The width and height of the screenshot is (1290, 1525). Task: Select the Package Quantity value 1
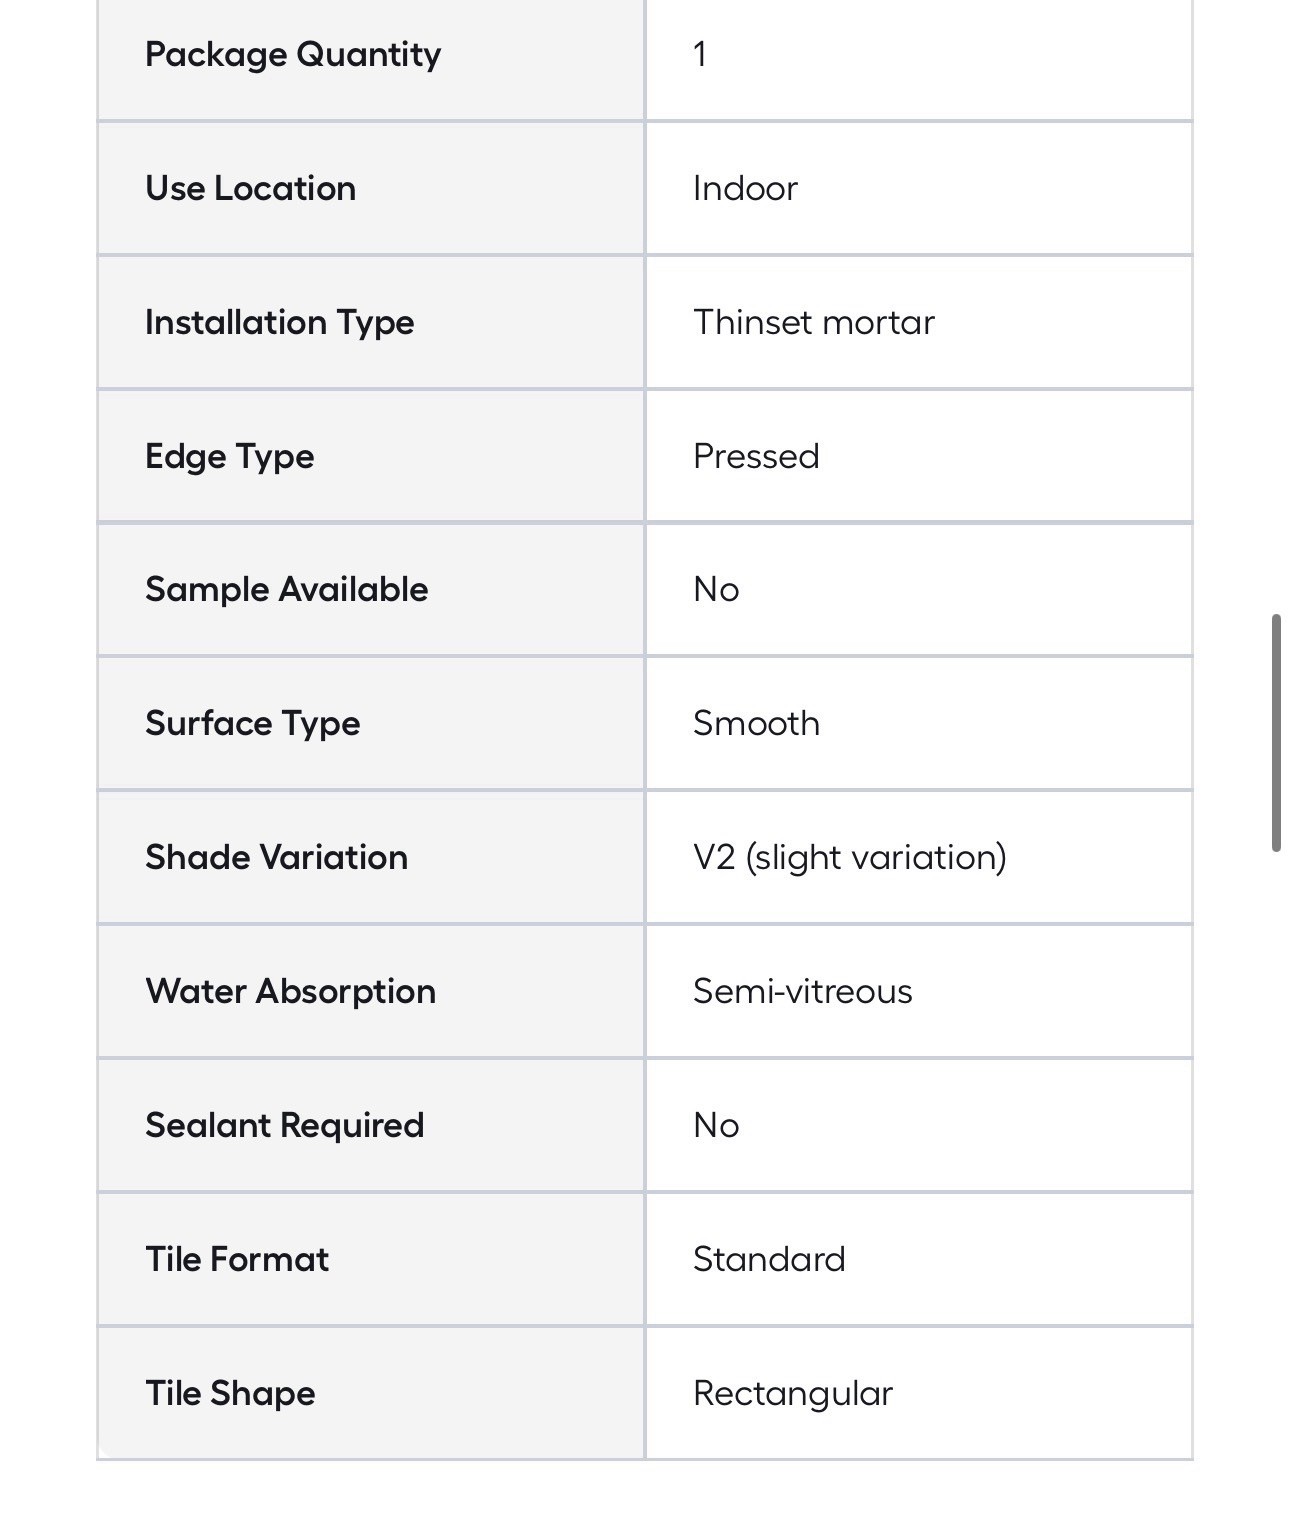[x=700, y=54]
